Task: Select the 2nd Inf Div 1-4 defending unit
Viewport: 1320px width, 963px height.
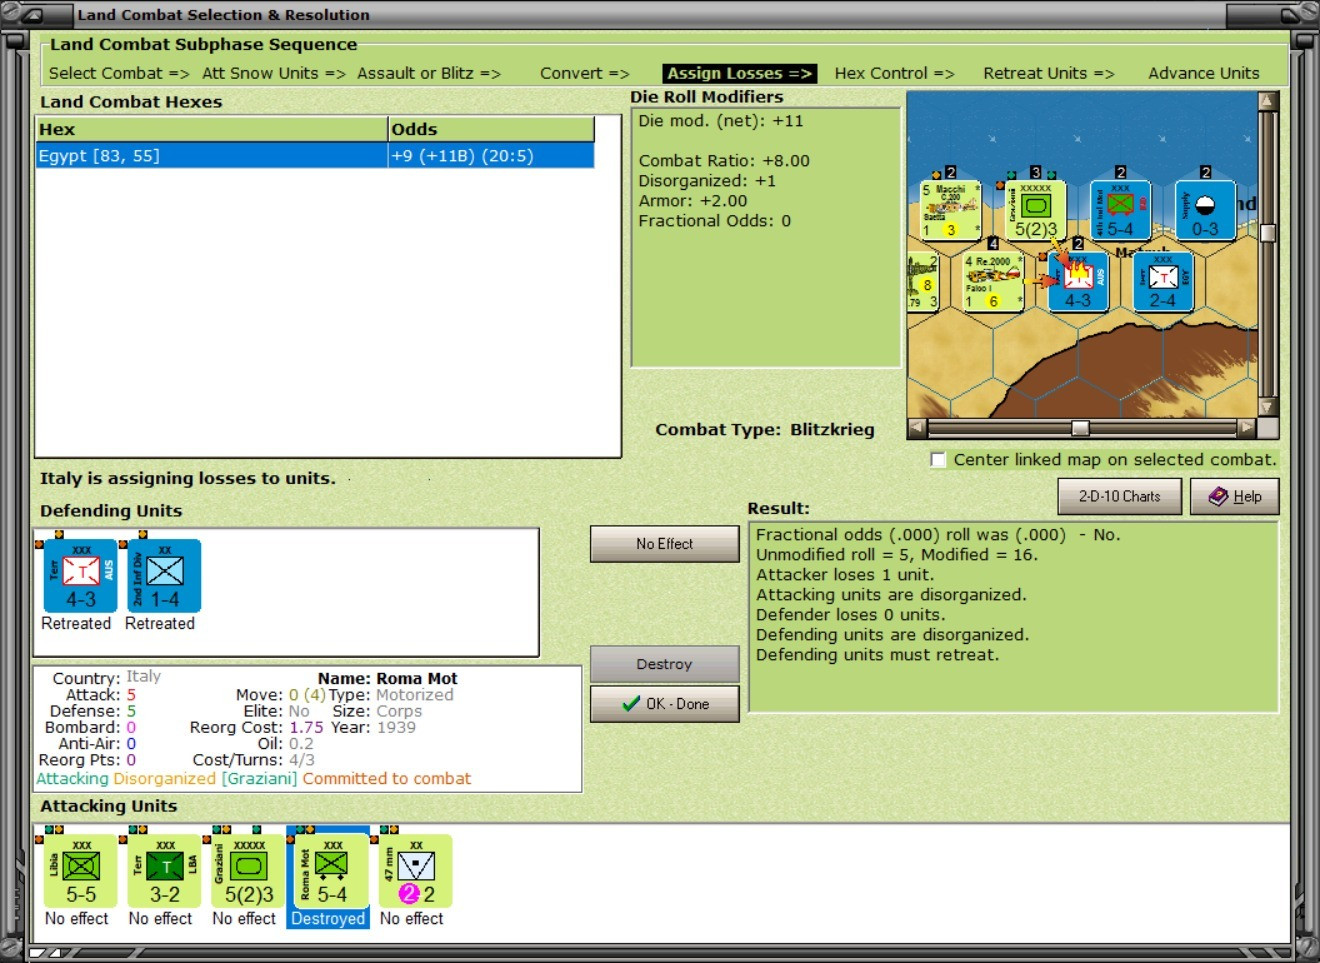Action: point(165,576)
